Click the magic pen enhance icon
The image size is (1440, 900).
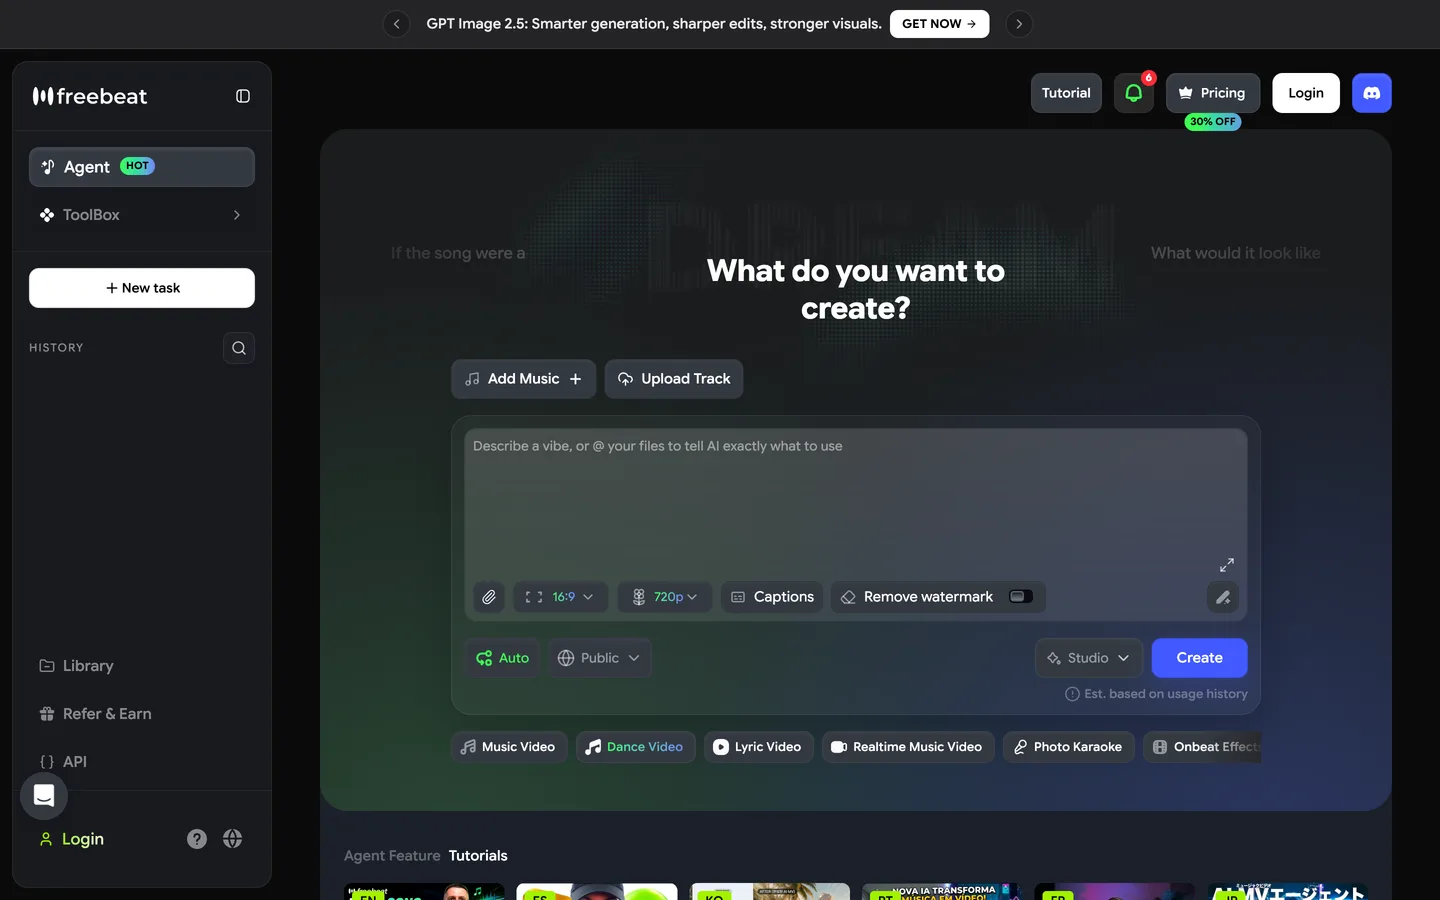coord(1223,597)
